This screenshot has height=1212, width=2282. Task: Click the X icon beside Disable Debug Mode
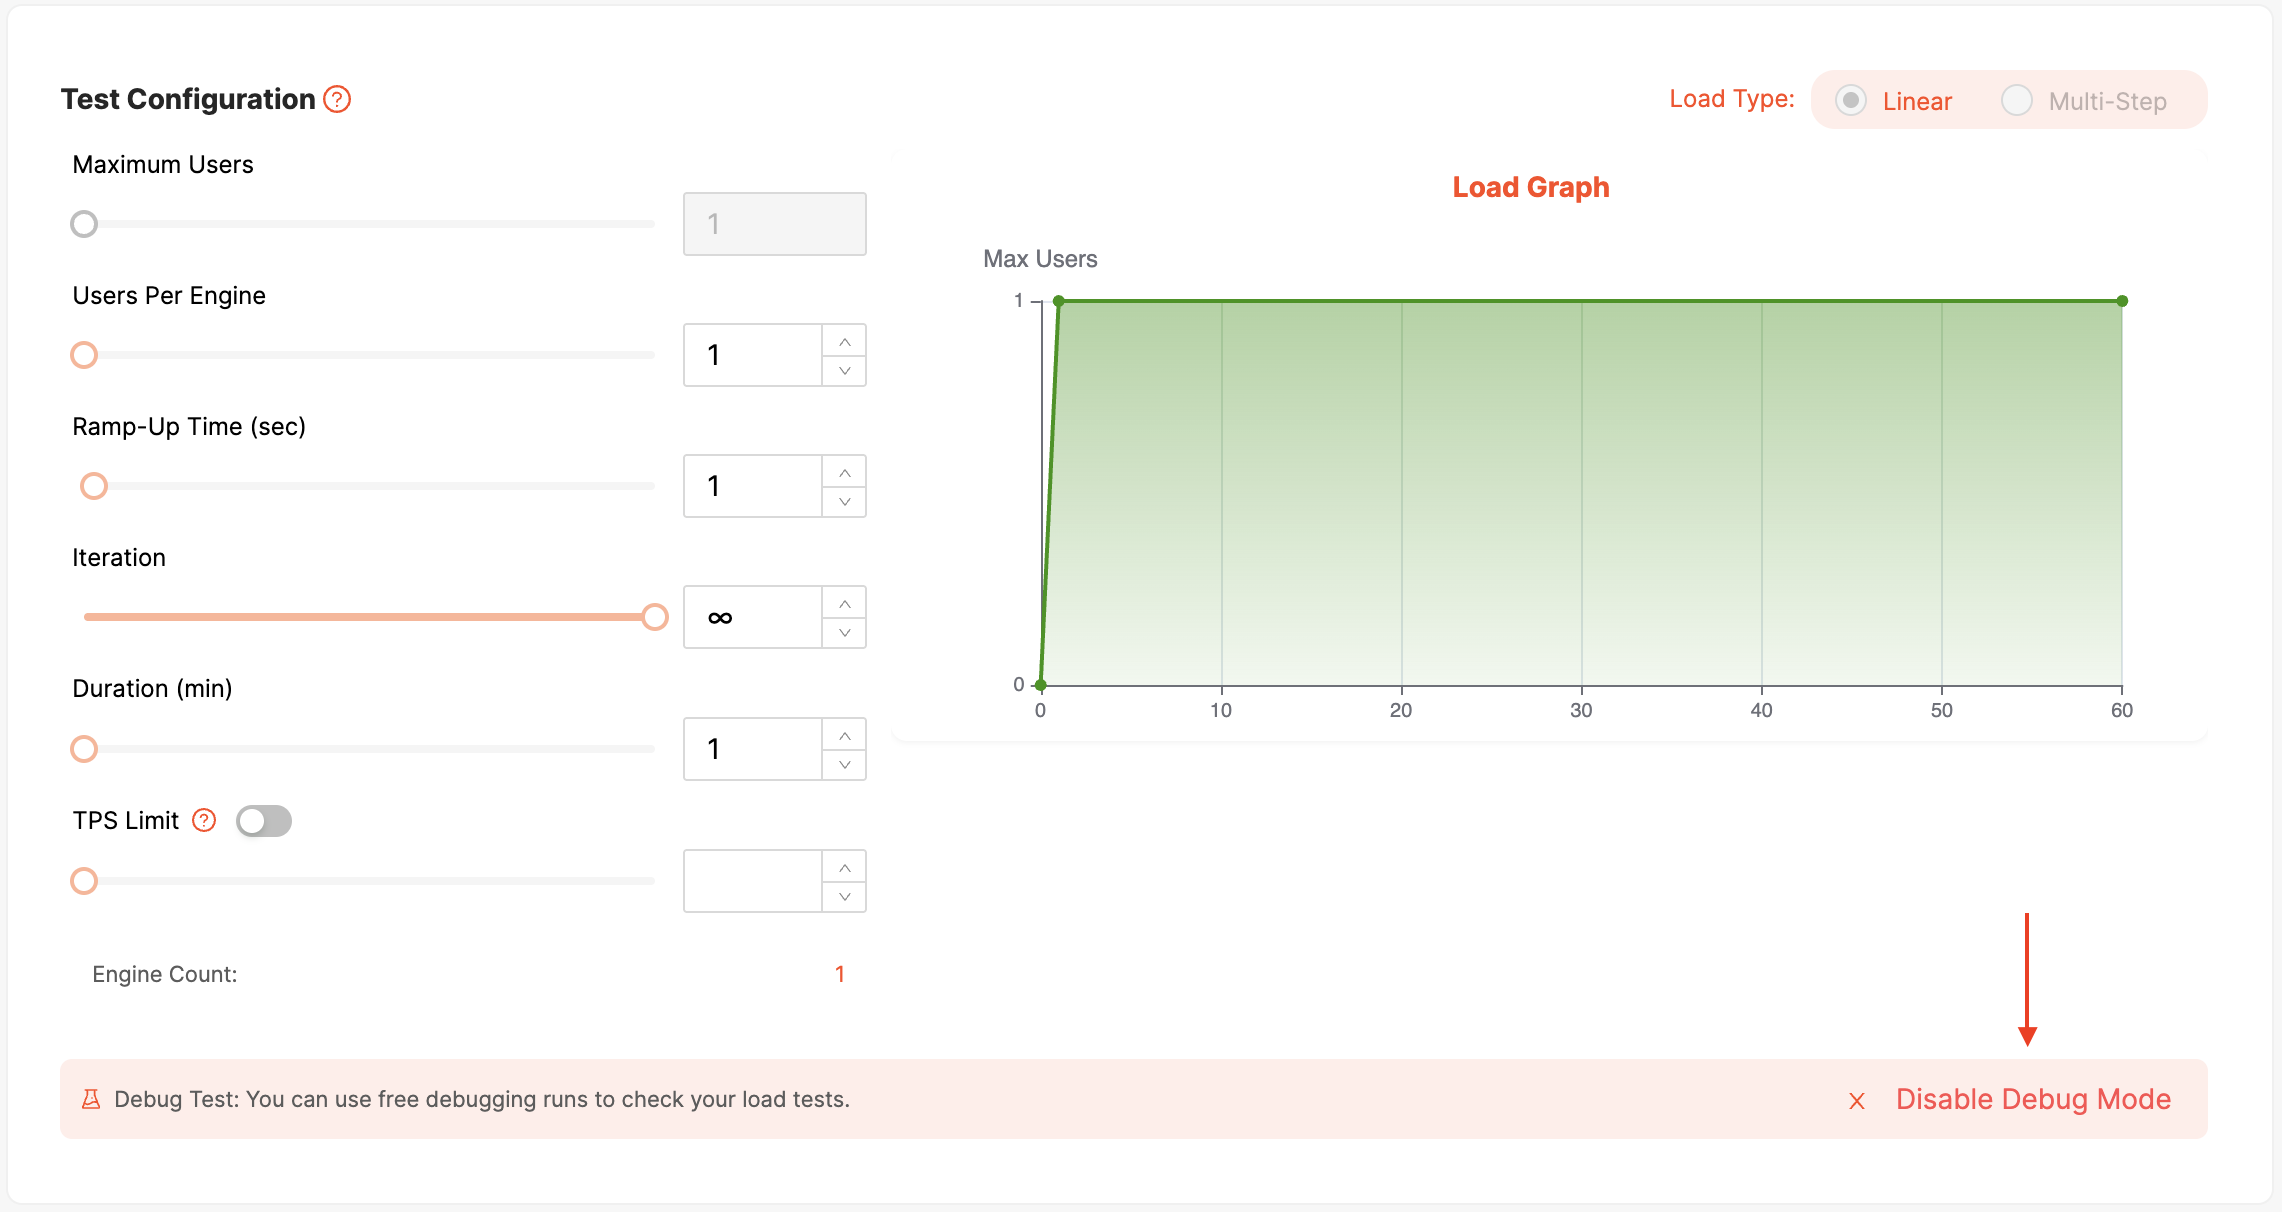(x=1857, y=1101)
